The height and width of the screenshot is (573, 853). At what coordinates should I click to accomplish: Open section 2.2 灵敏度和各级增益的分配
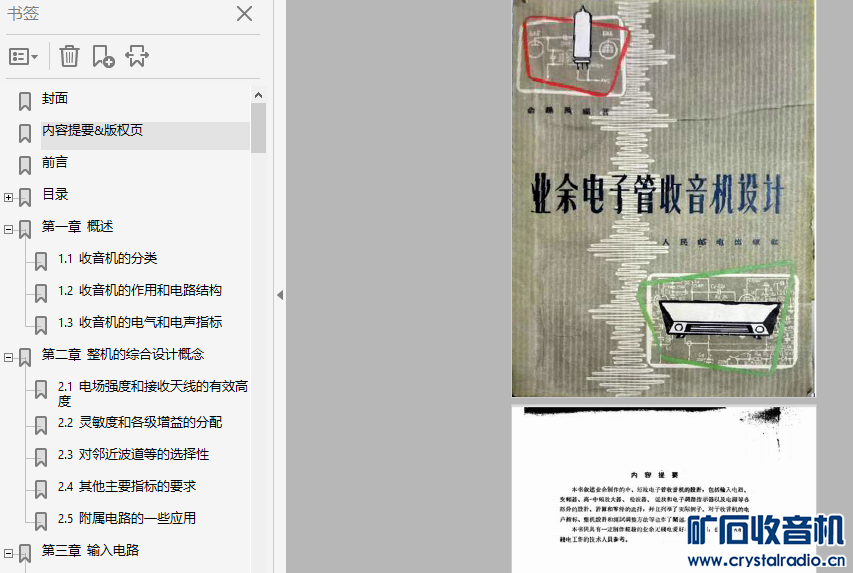pos(140,422)
